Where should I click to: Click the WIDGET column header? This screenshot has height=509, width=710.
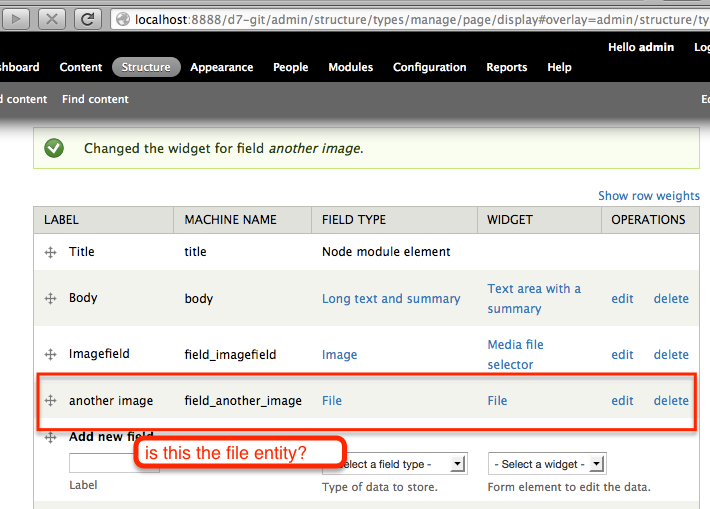point(509,220)
